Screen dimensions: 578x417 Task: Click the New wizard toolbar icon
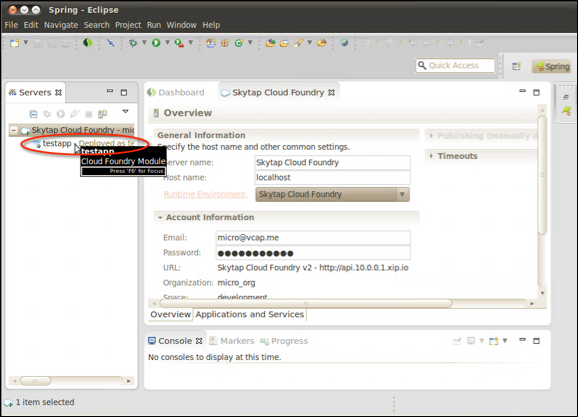(15, 43)
